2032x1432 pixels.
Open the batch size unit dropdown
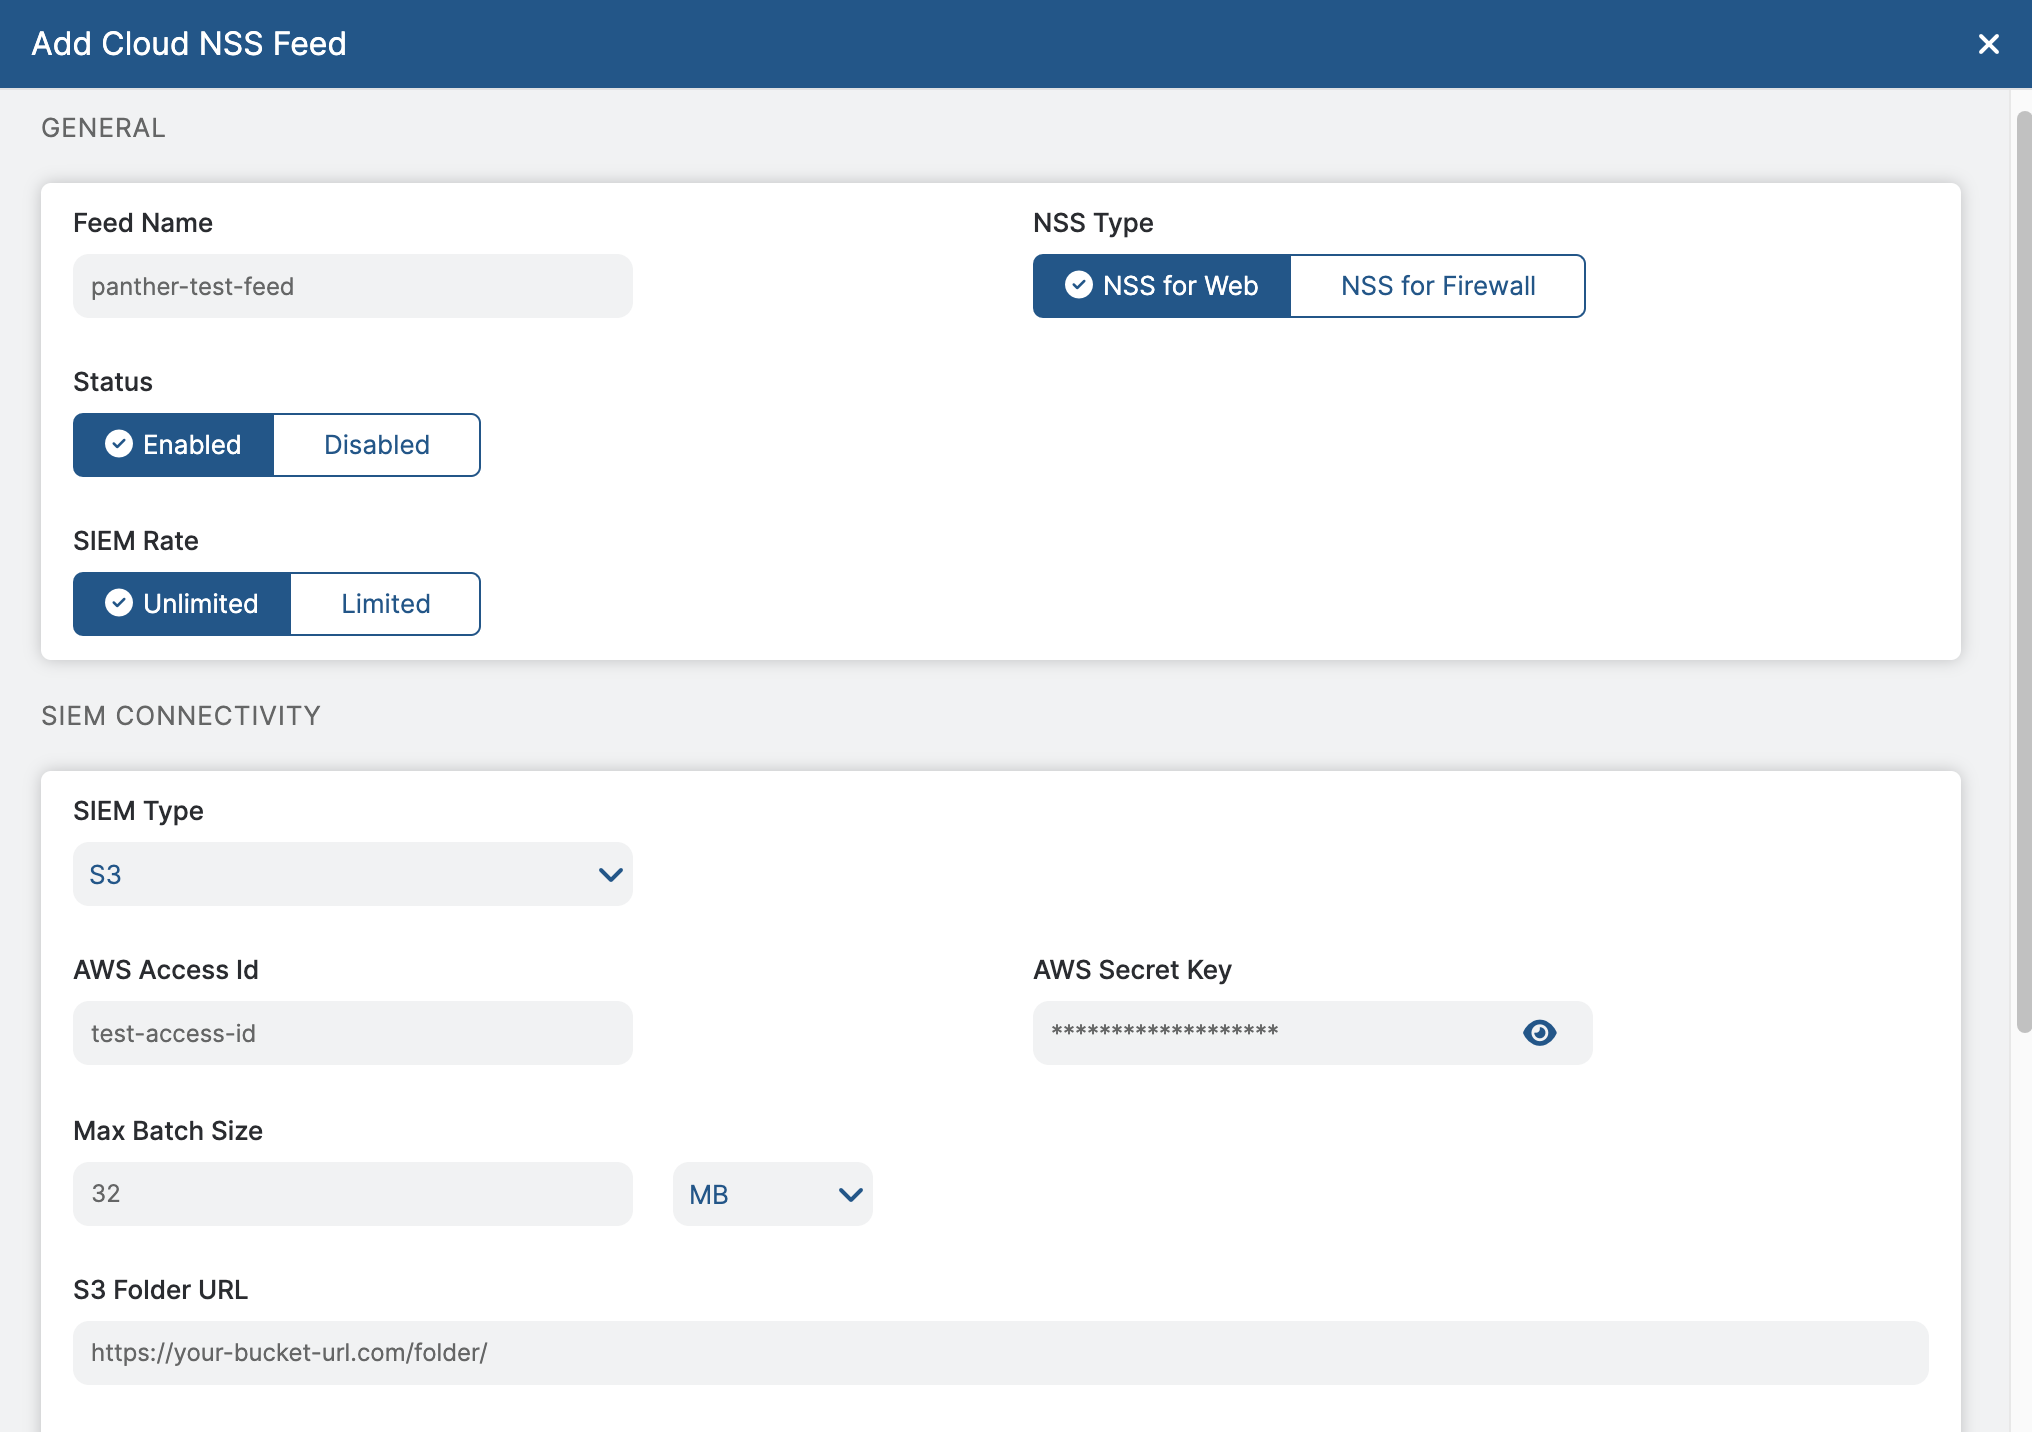pyautogui.click(x=772, y=1194)
